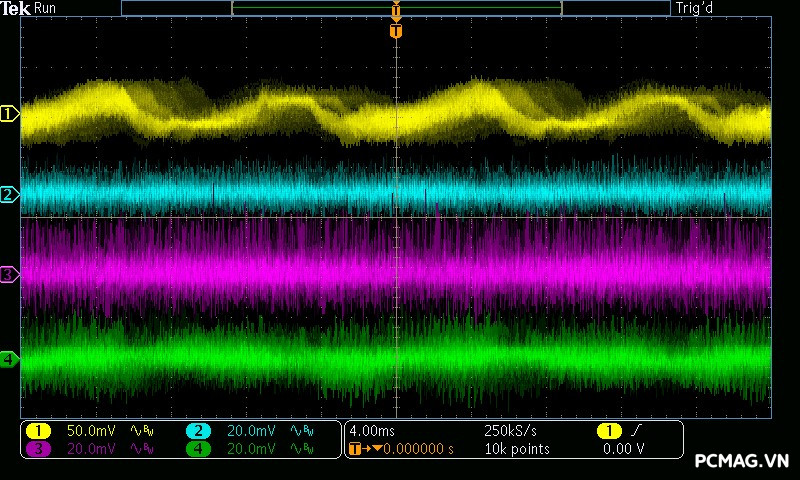Screen dimensions: 800x480
Task: Select channel 4 green badge in readout
Action: (198, 449)
